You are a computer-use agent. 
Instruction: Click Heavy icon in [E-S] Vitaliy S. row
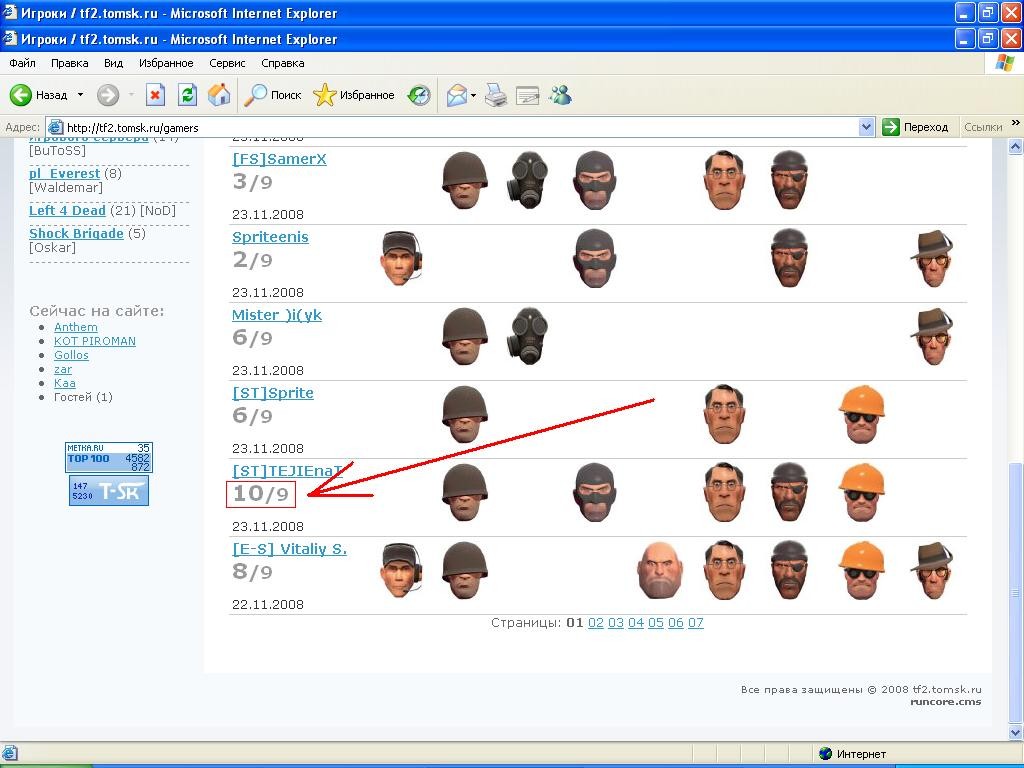pos(660,570)
